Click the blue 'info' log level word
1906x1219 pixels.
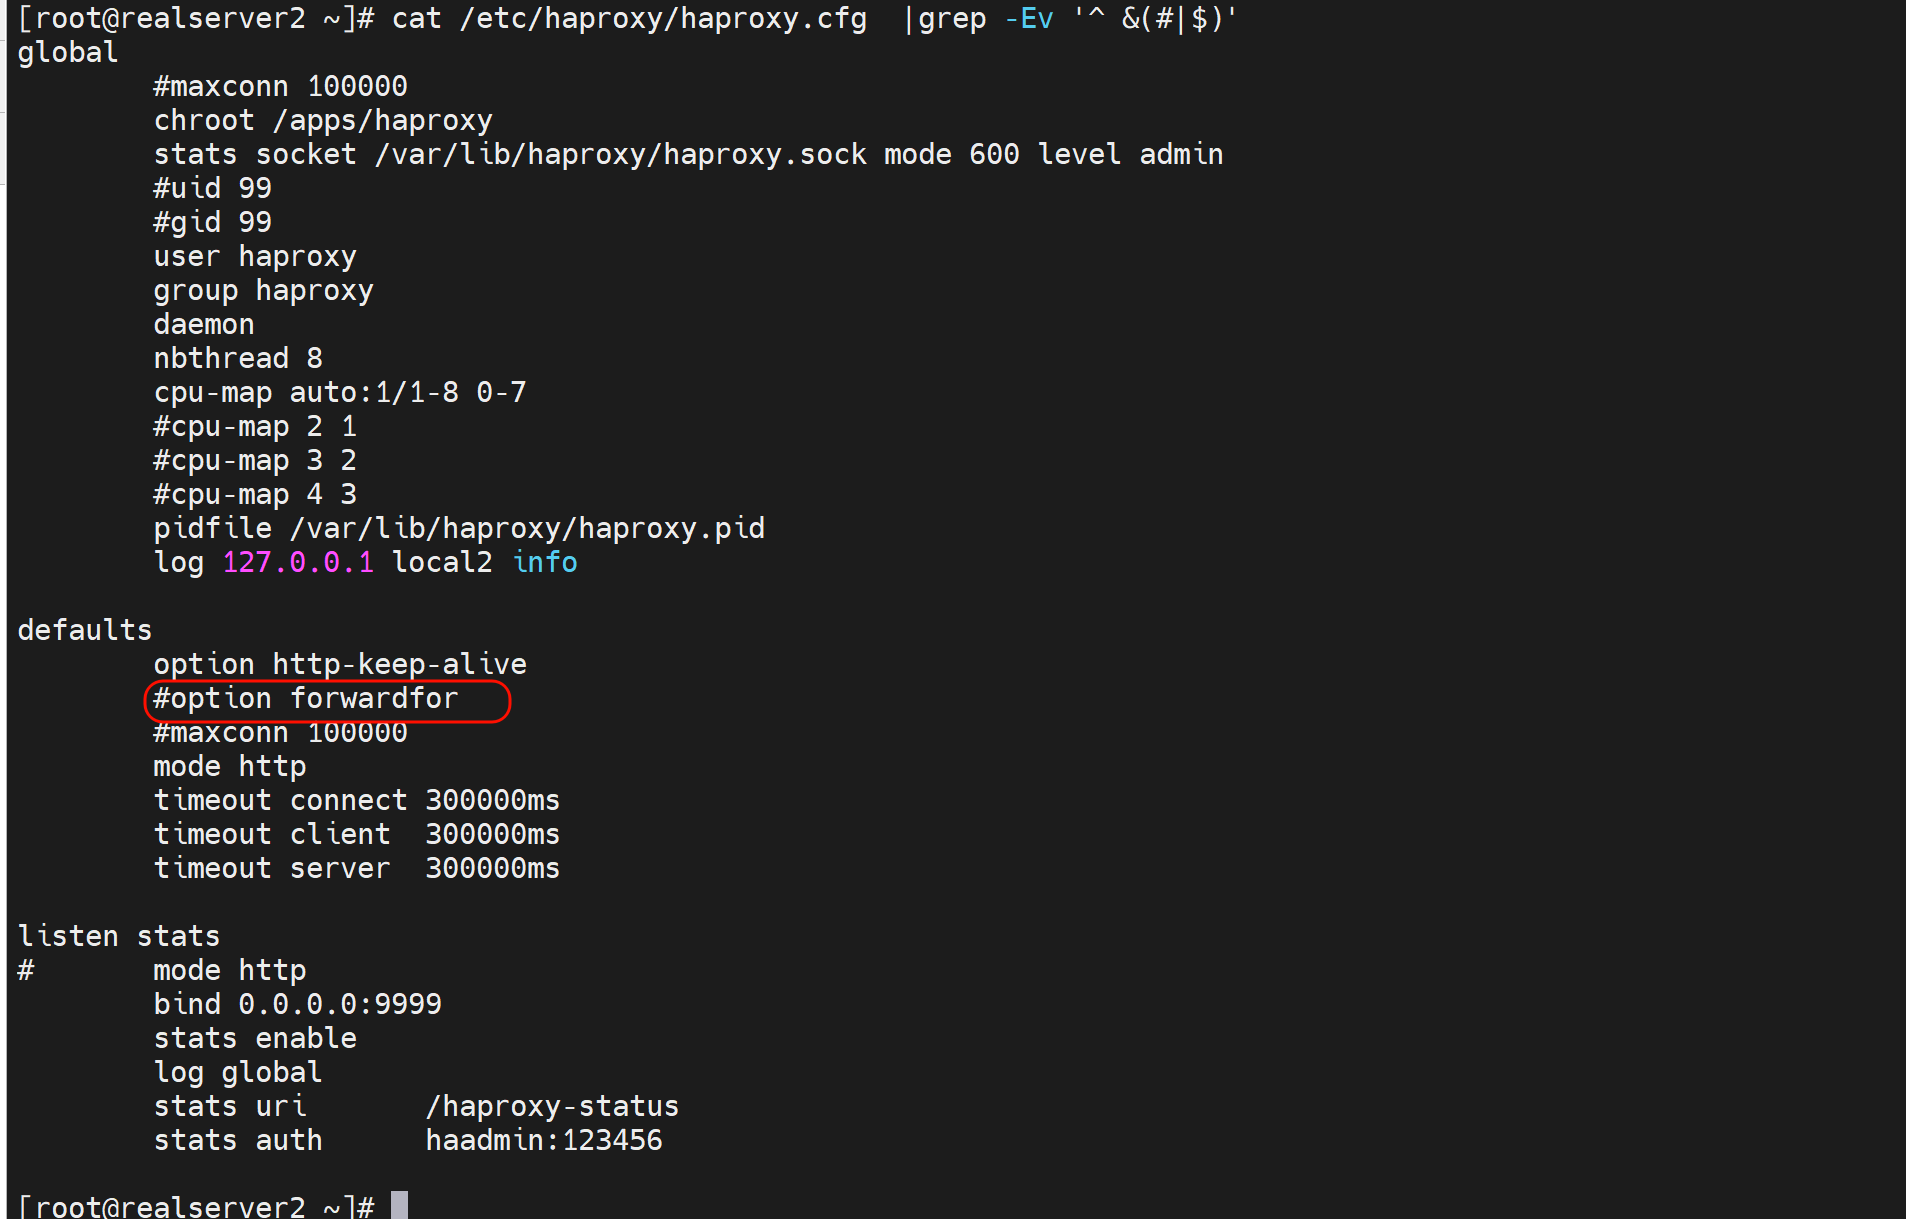coord(545,563)
